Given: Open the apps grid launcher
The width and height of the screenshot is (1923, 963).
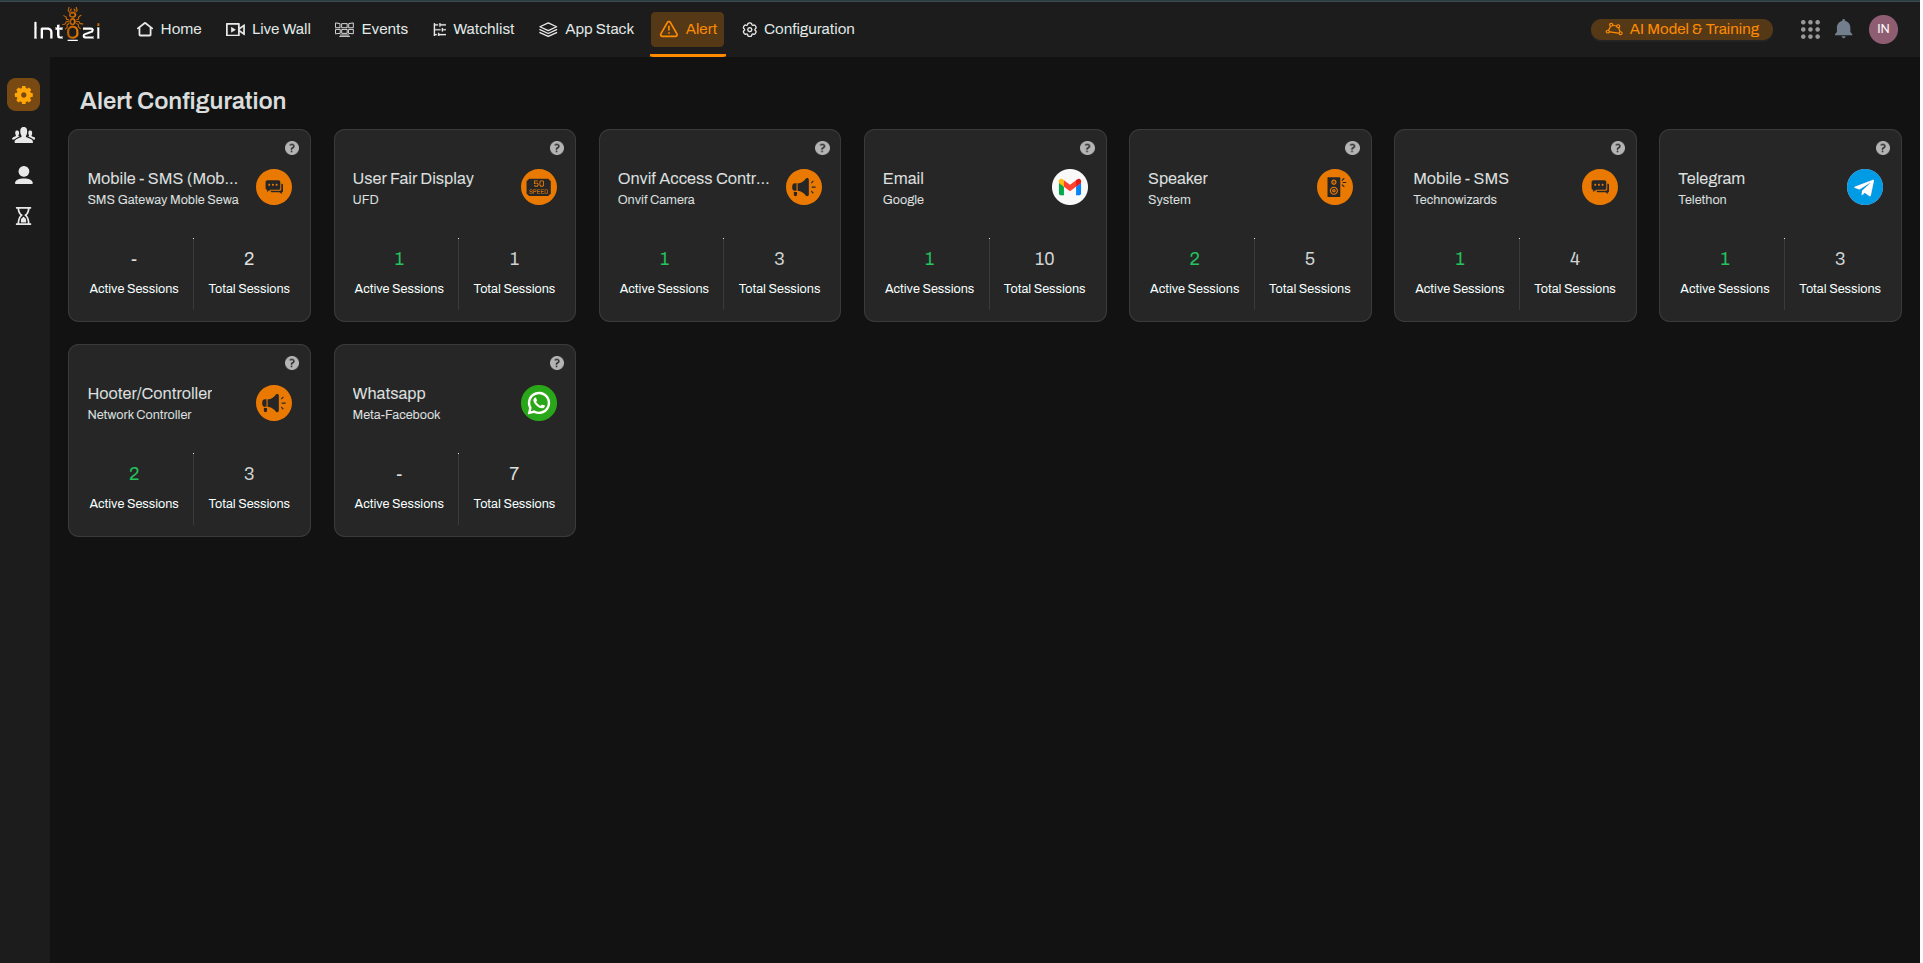Looking at the screenshot, I should click(1810, 29).
